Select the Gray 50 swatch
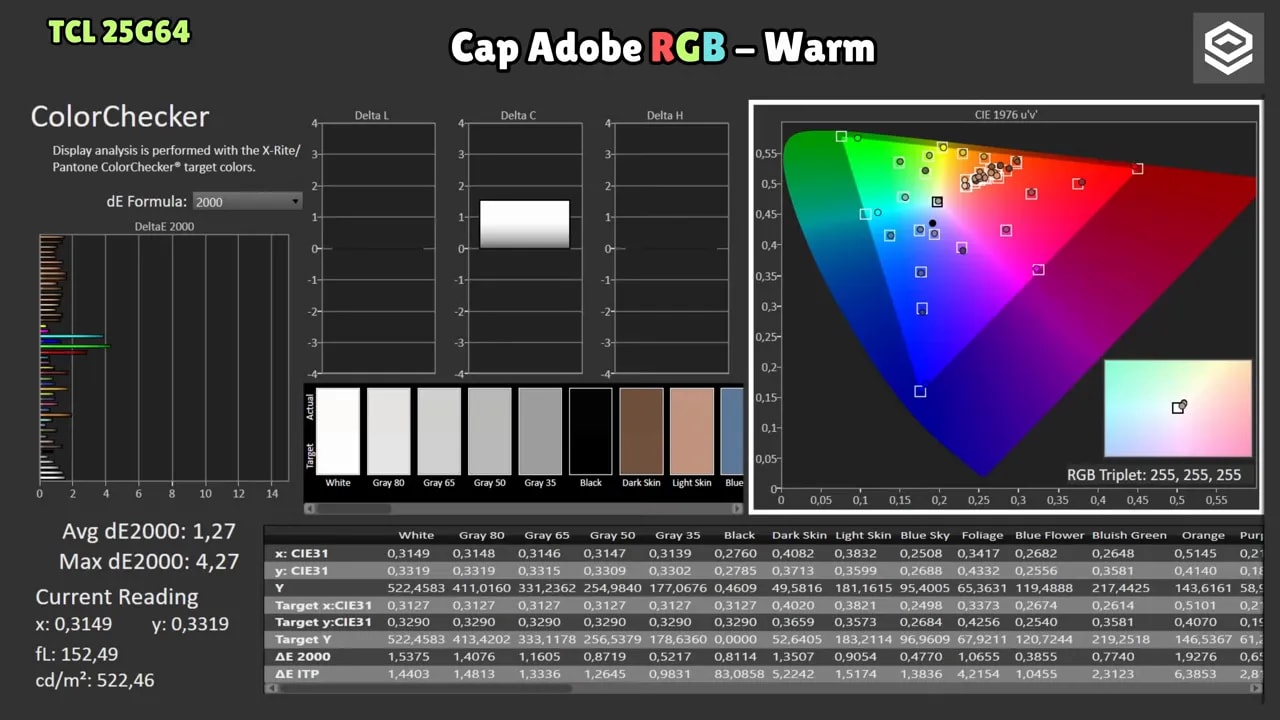 pyautogui.click(x=490, y=431)
